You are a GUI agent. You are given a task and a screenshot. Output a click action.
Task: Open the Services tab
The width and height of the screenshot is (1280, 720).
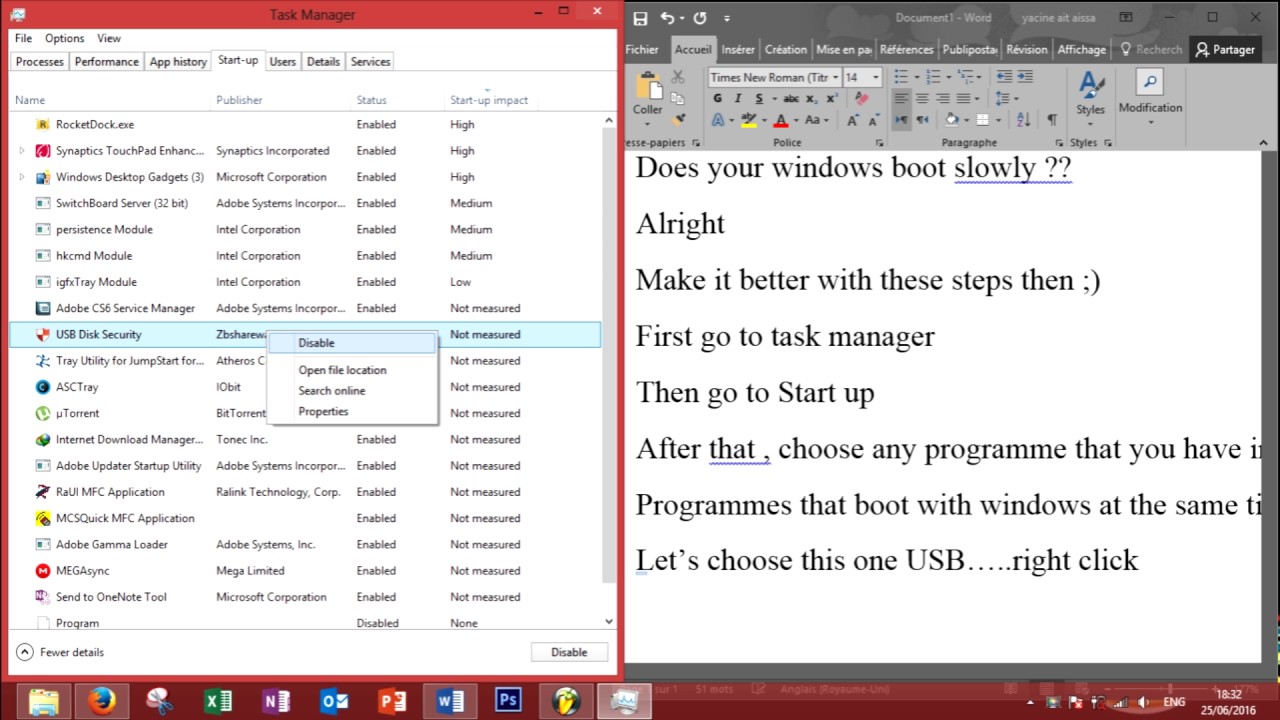[370, 62]
